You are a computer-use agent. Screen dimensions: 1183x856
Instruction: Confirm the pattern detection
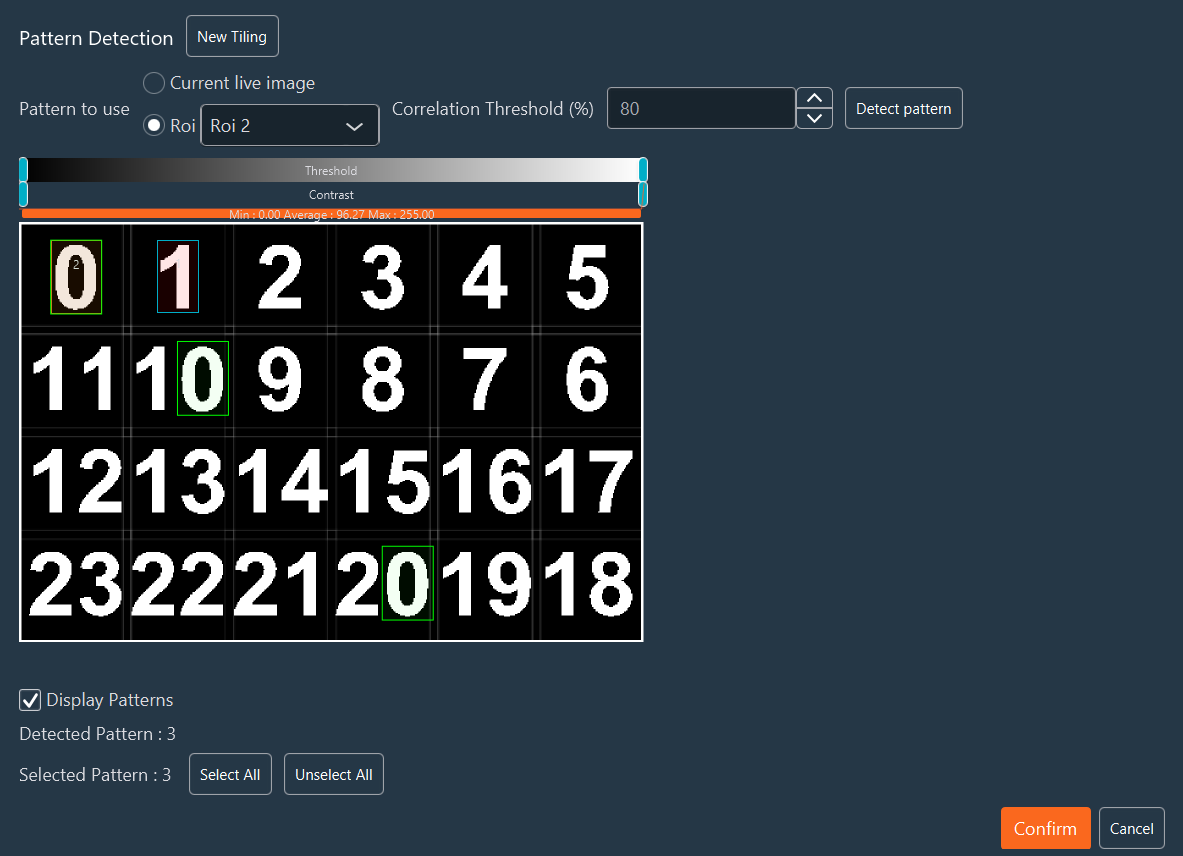click(x=1045, y=828)
